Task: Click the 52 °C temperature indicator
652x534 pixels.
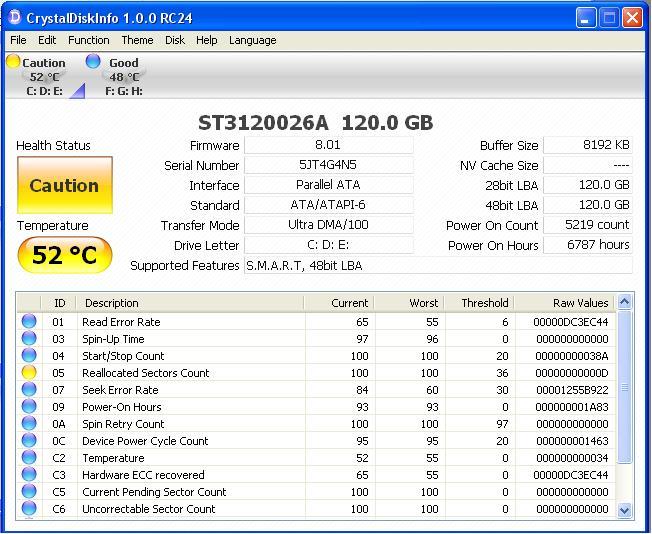Action: click(x=65, y=255)
